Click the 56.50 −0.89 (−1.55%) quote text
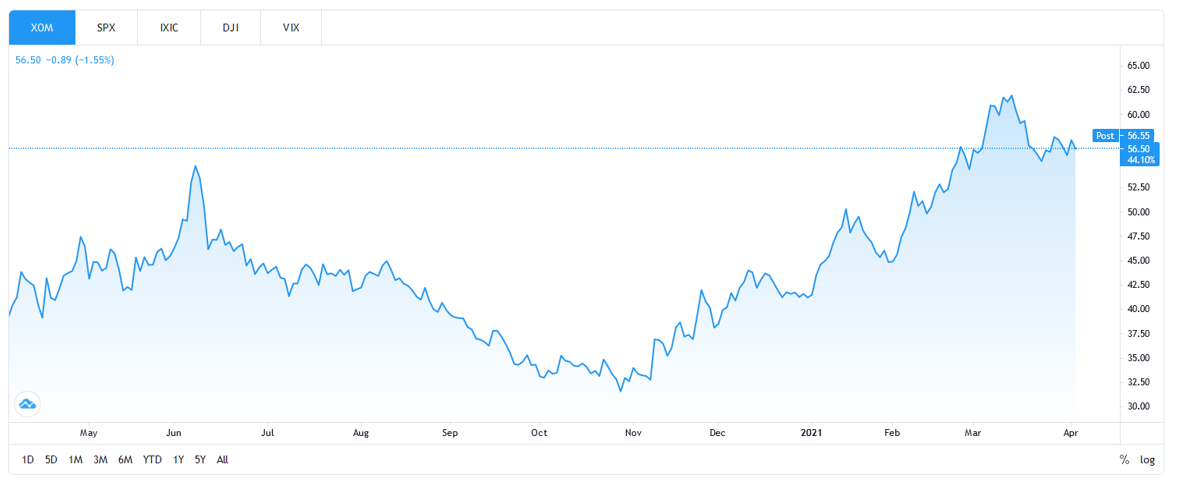The image size is (1180, 489). pos(65,59)
